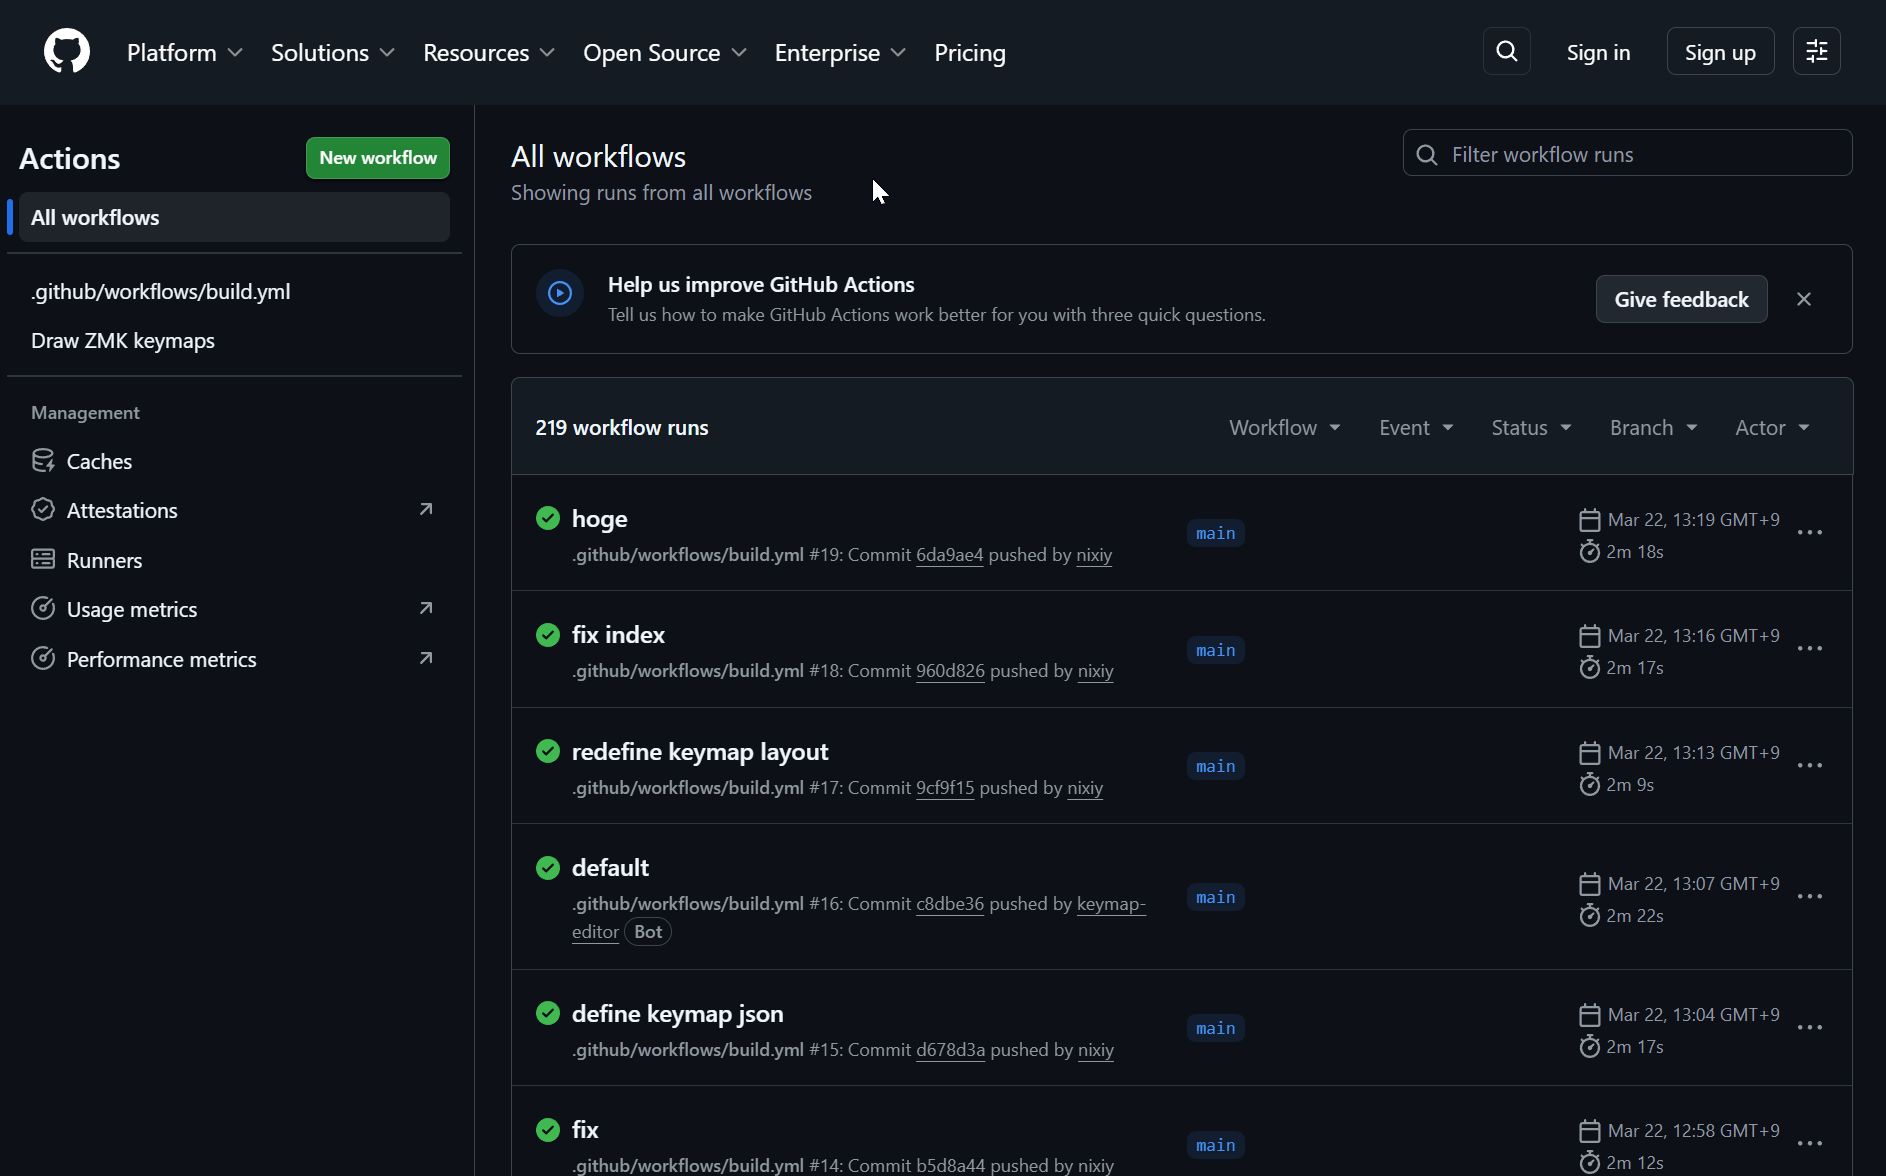The image size is (1886, 1176).
Task: Click the Sign up button
Action: [x=1720, y=51]
